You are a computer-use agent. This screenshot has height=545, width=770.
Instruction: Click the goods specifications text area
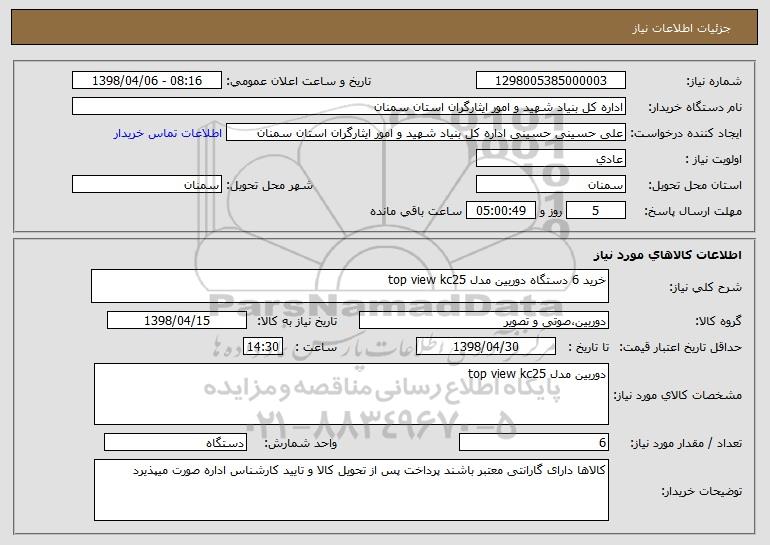(x=351, y=394)
